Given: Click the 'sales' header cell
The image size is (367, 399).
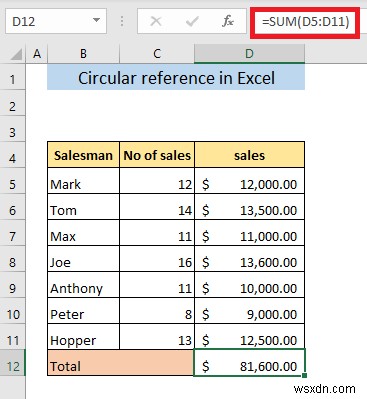Looking at the screenshot, I should click(x=249, y=155).
